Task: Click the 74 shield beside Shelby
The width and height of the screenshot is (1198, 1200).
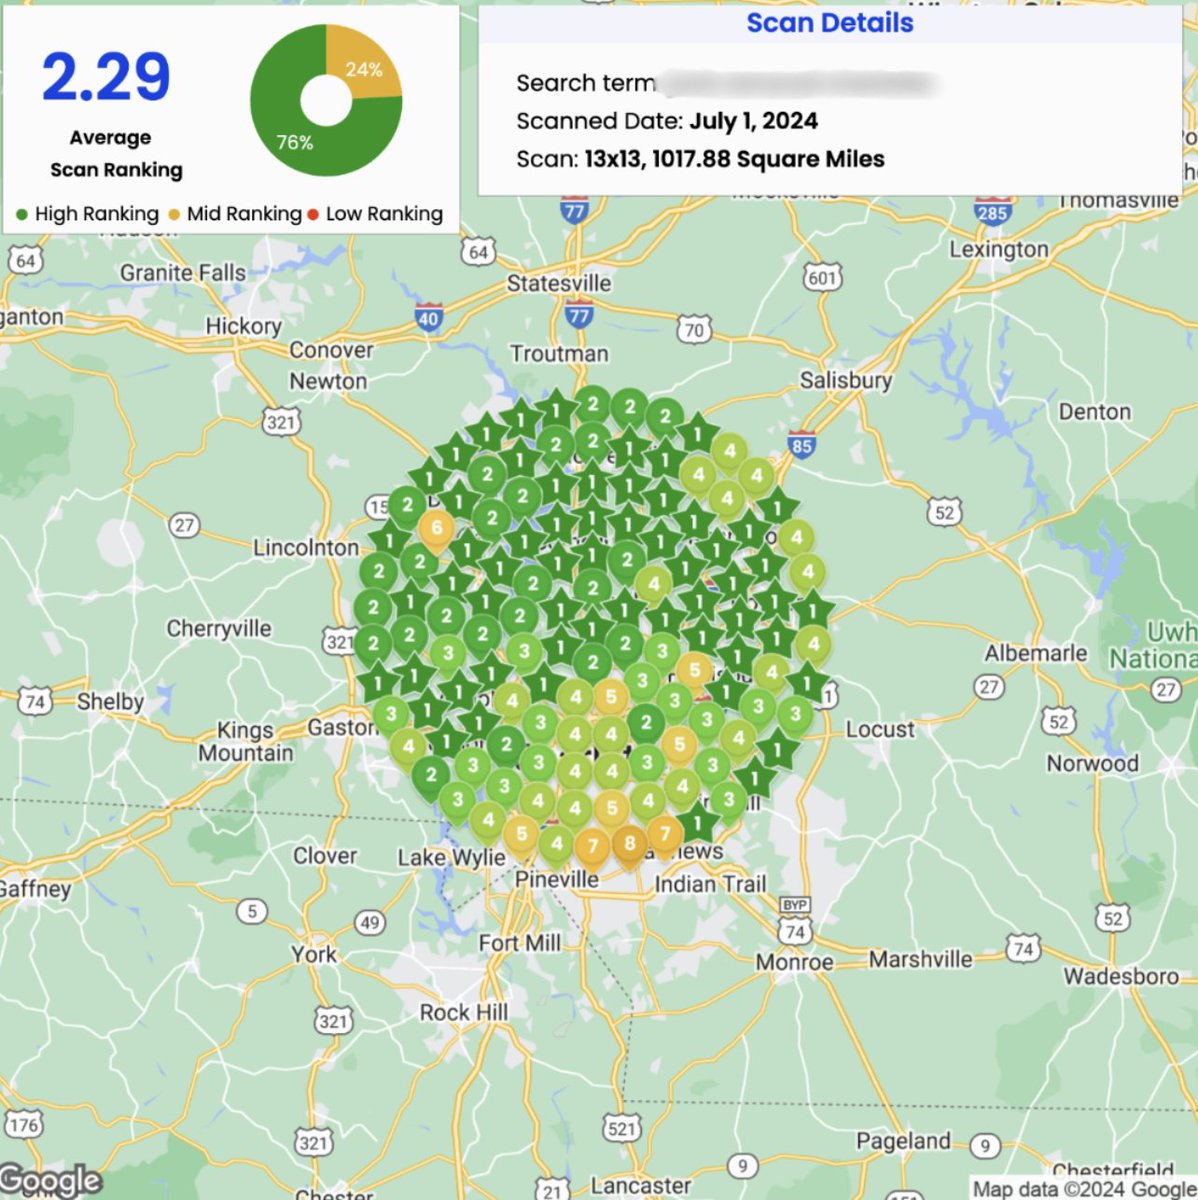Action: pyautogui.click(x=35, y=702)
